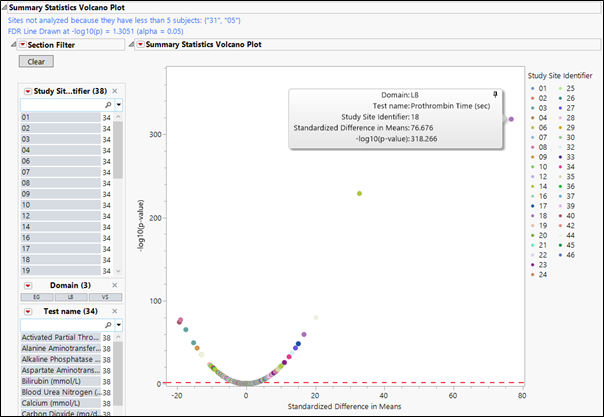Select Alkaline Phosphatase in Test name list

pos(60,360)
